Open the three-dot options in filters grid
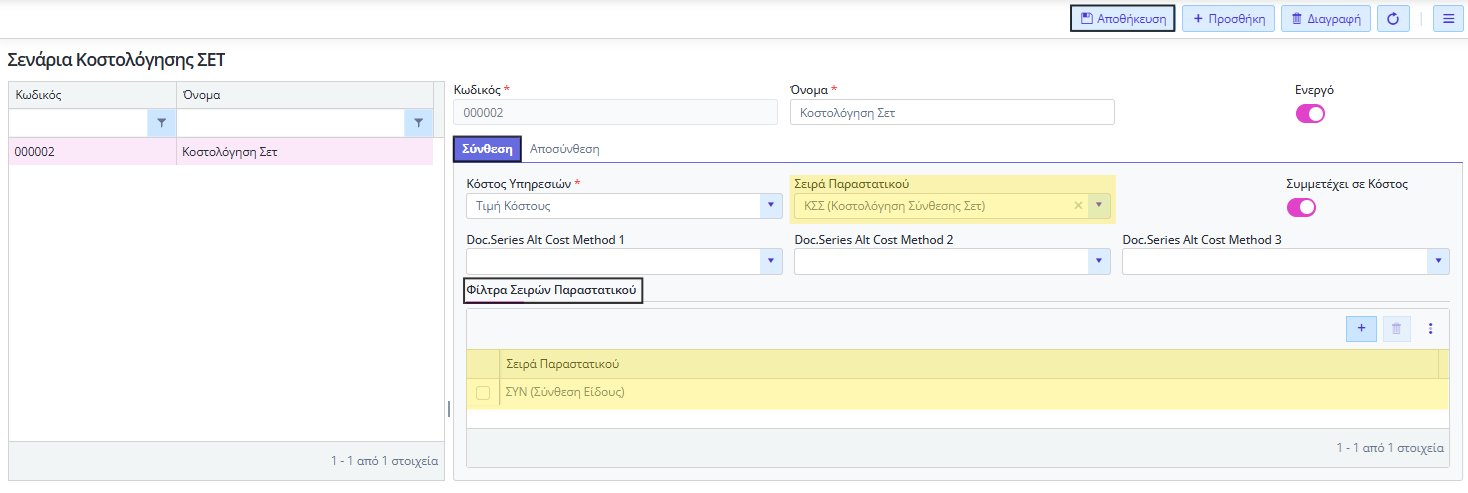 (1430, 328)
